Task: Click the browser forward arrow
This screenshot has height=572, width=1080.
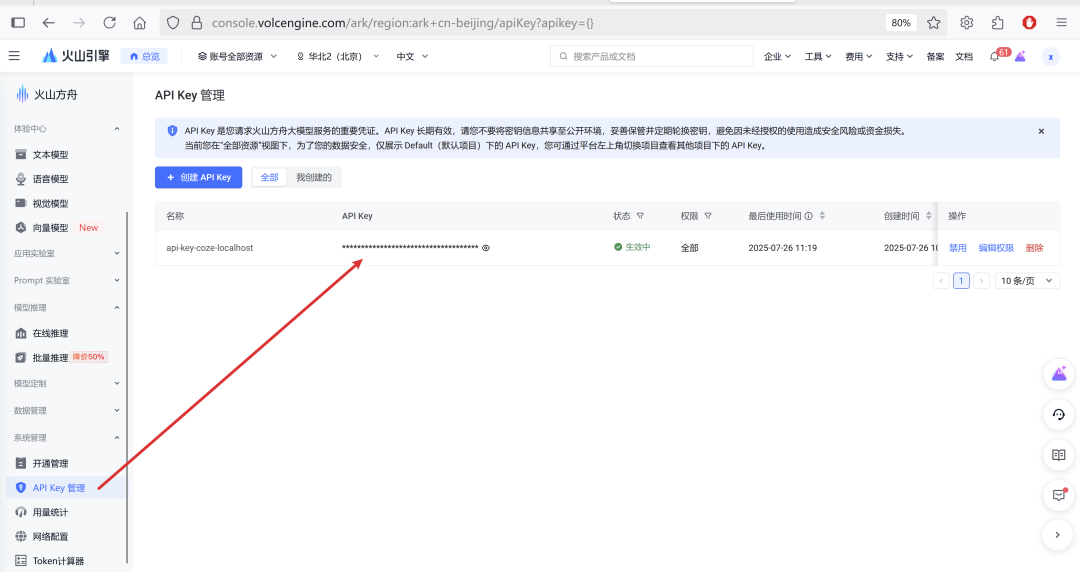Action: click(x=79, y=23)
